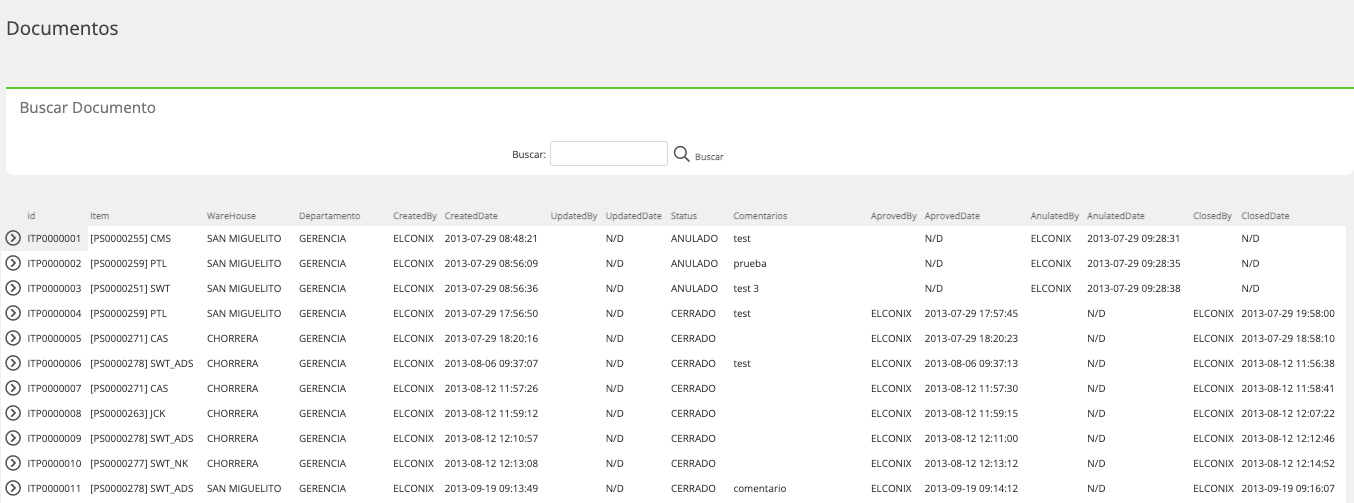The width and height of the screenshot is (1354, 503).
Task: Click the CreatedDate column header
Action: coord(471,215)
